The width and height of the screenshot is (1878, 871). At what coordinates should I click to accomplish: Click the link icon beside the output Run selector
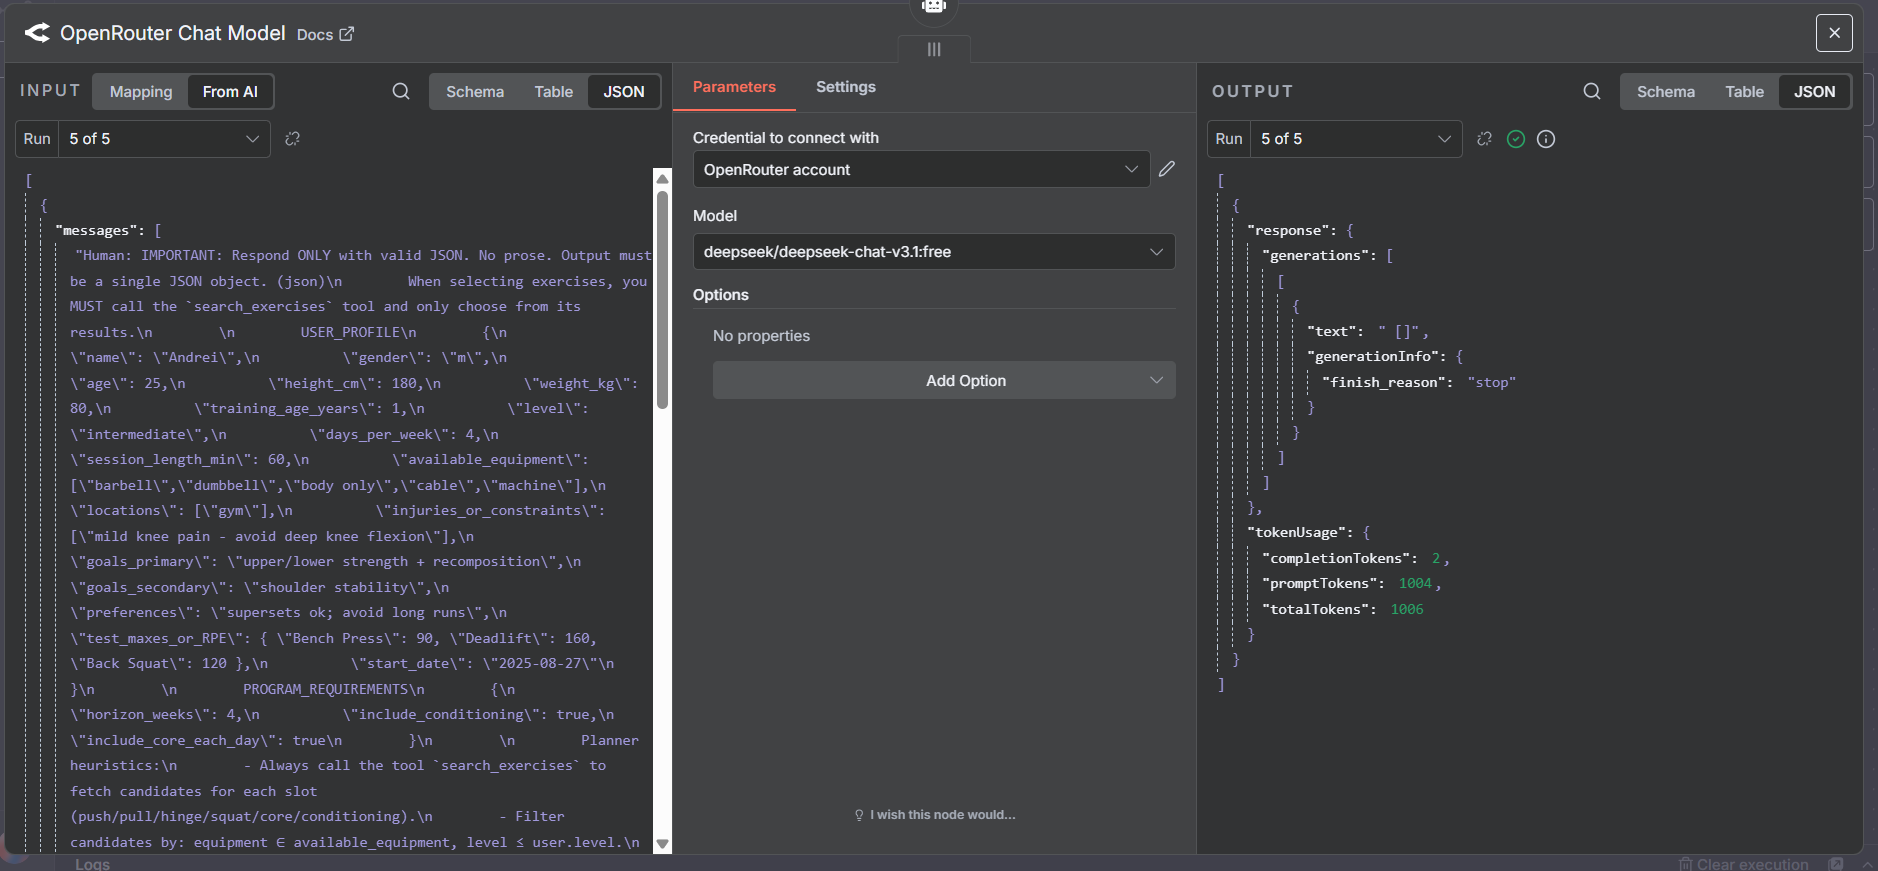tap(1484, 139)
